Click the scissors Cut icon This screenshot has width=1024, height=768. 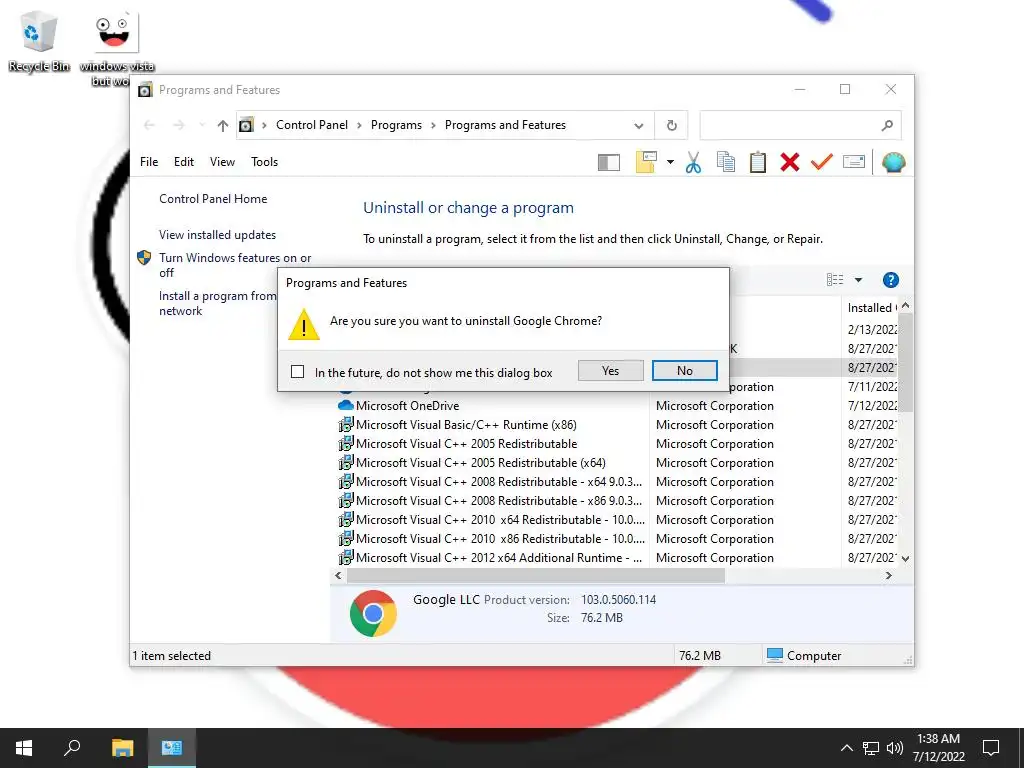(693, 162)
